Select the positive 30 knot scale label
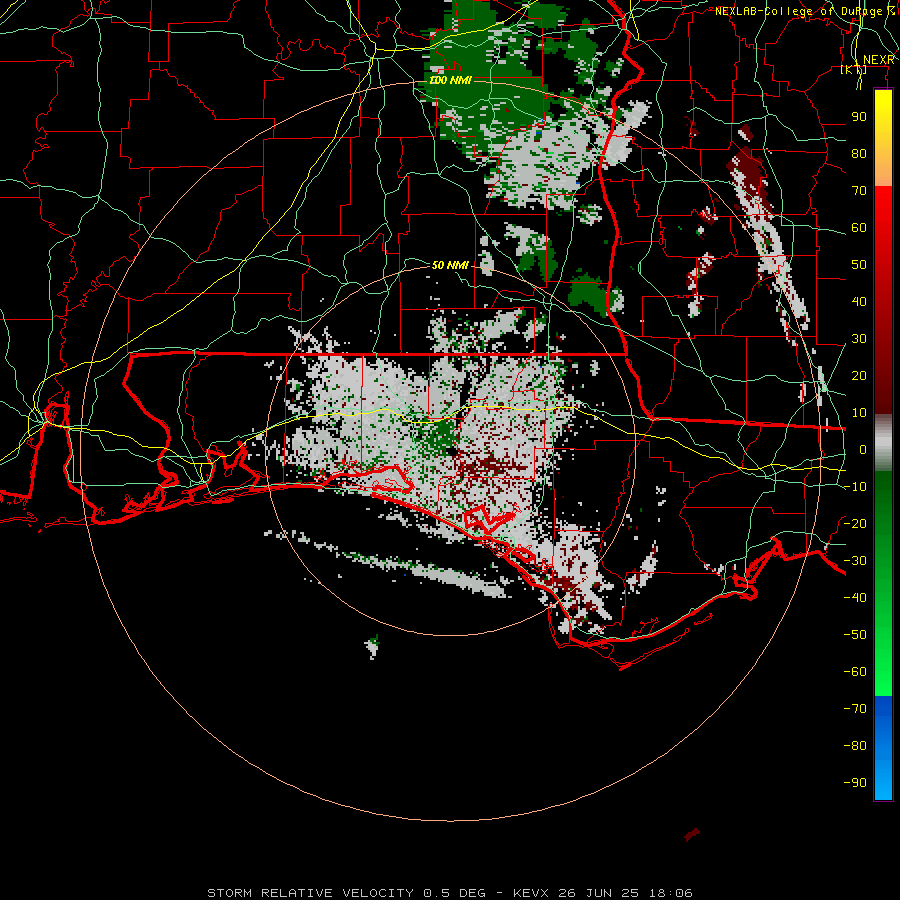 [x=859, y=339]
